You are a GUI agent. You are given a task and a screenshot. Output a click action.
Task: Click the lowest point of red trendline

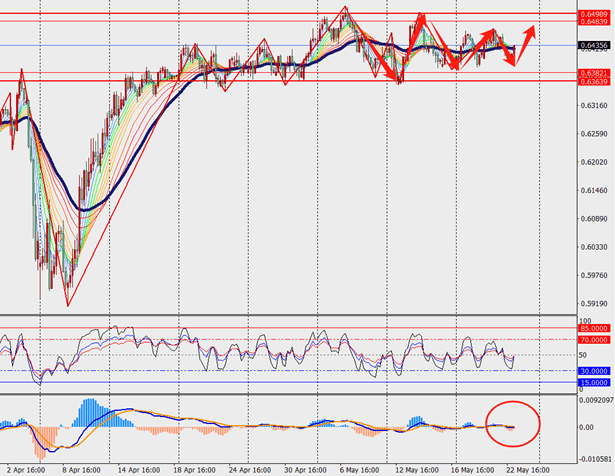[68, 306]
